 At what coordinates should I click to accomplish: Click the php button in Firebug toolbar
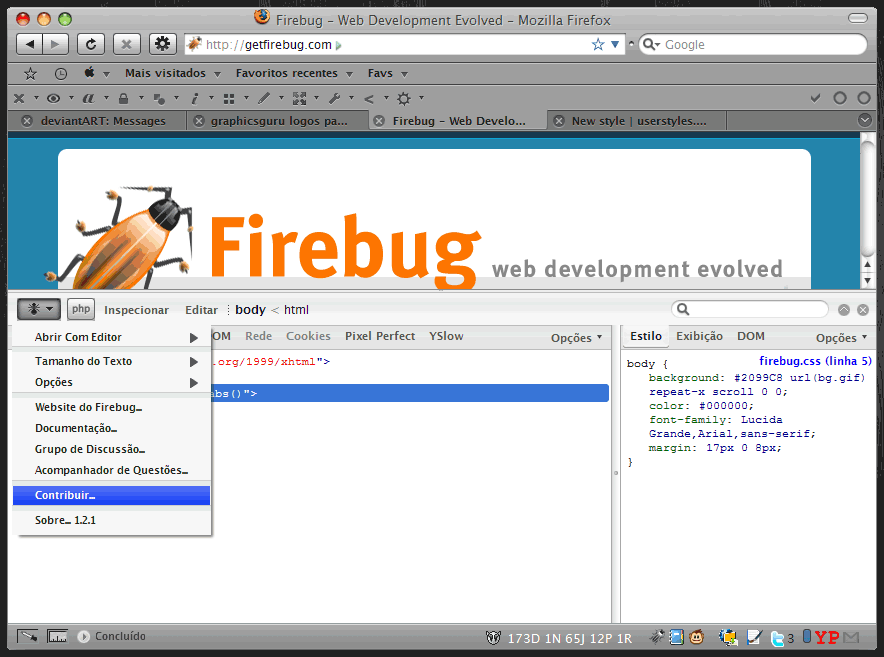click(81, 309)
